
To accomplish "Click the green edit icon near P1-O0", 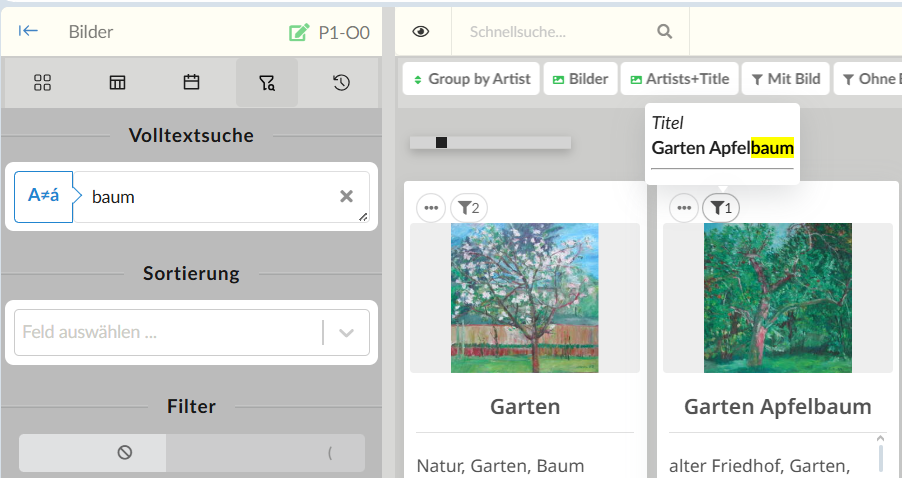I will (298, 32).
